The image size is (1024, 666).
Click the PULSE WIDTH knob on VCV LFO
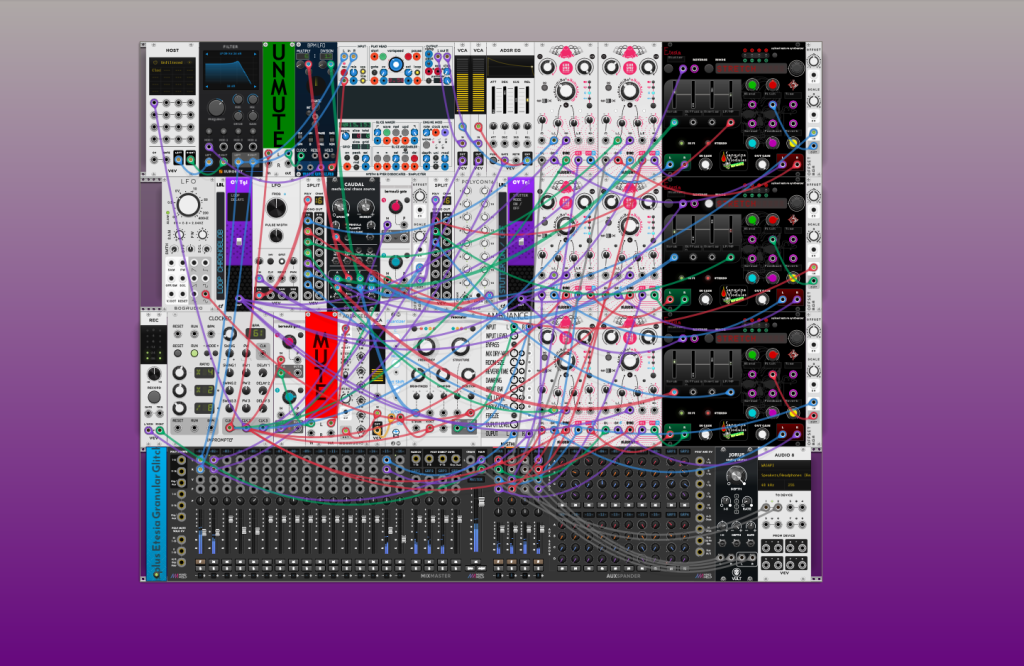pos(276,234)
